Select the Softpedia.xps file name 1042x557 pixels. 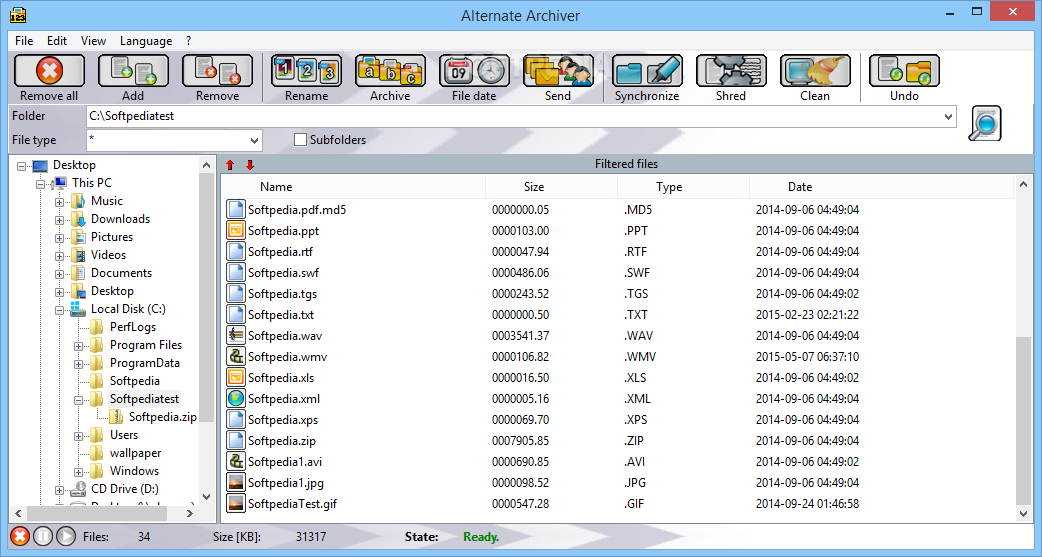click(282, 420)
